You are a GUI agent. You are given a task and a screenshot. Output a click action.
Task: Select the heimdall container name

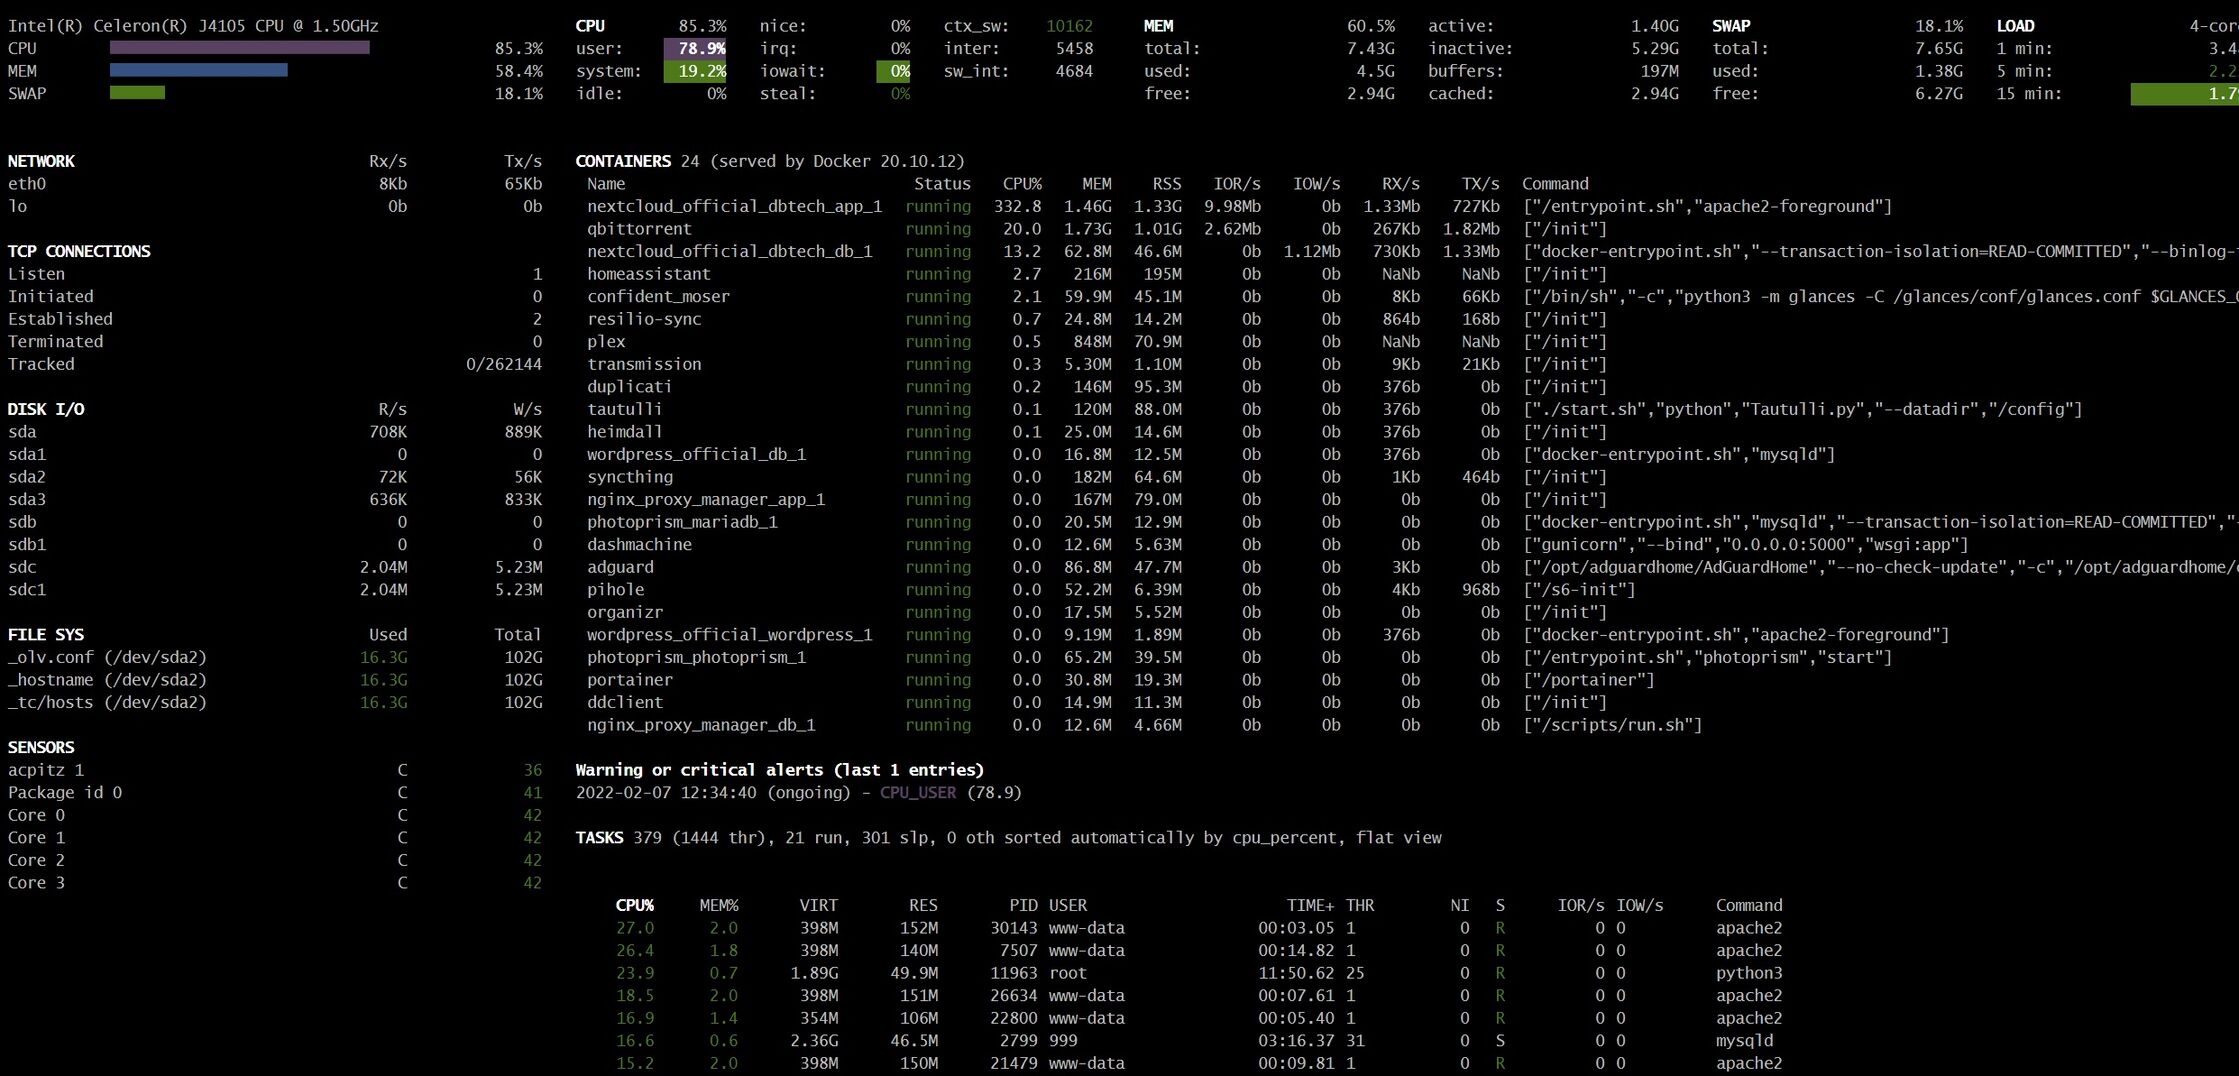pos(625,432)
